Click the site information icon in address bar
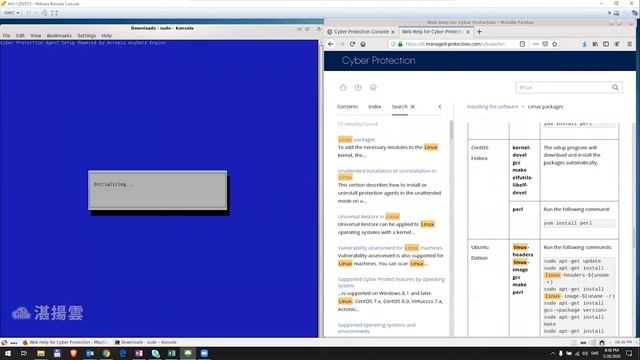The image size is (640, 360). (x=393, y=44)
